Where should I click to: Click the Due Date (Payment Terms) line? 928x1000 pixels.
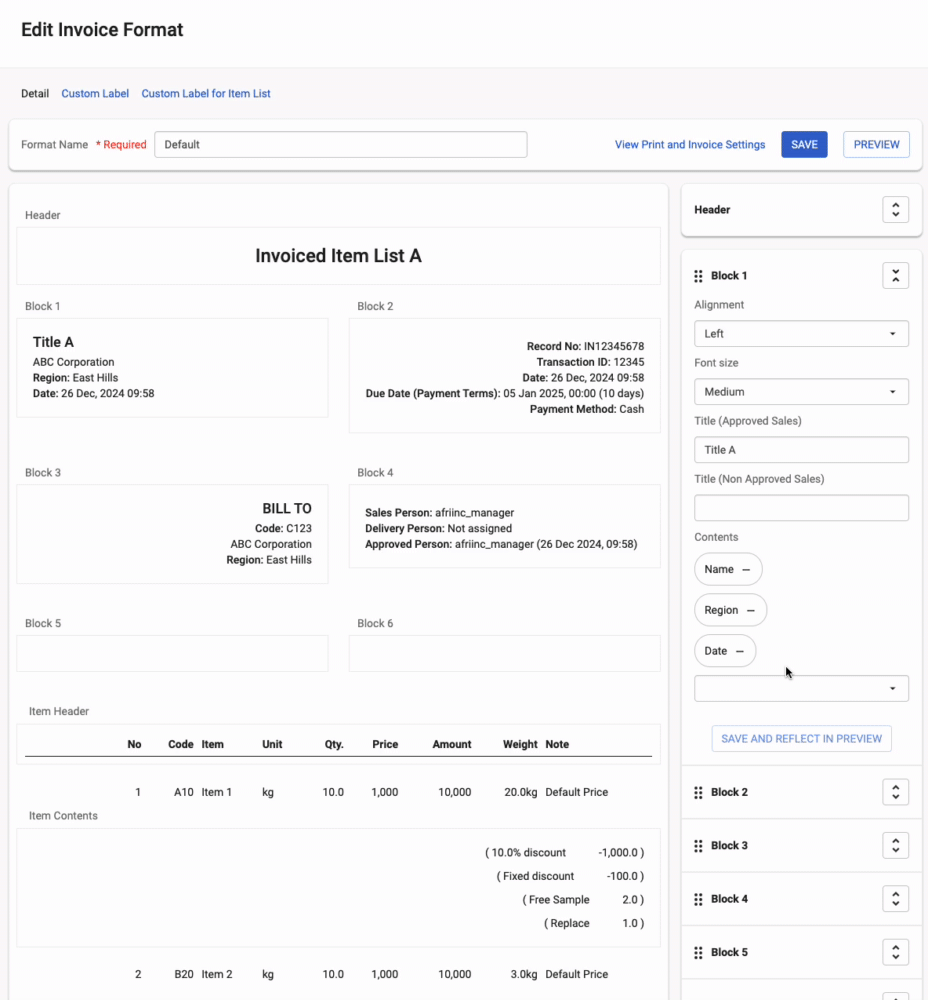click(505, 393)
